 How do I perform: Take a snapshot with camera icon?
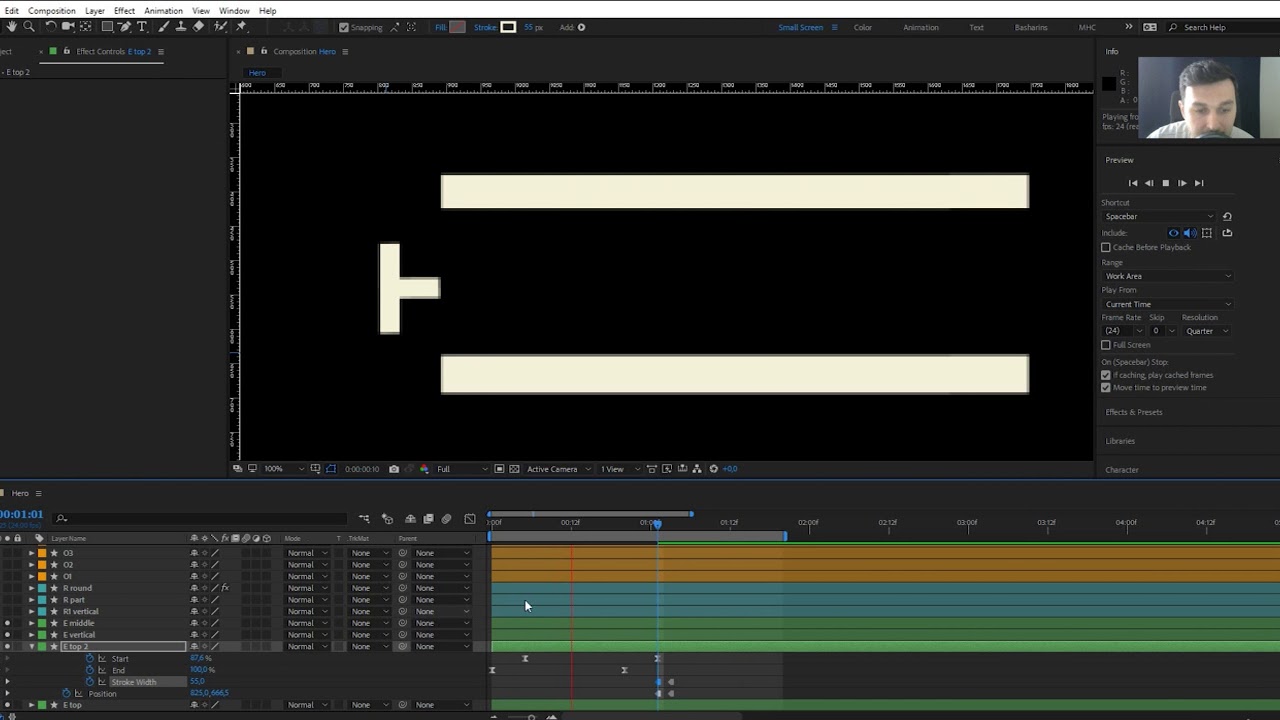point(394,469)
